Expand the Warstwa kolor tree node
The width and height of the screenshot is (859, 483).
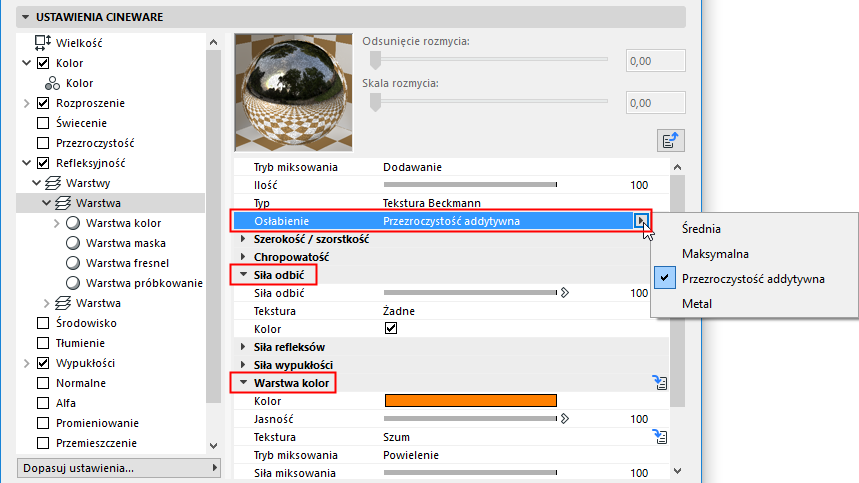(x=56, y=223)
